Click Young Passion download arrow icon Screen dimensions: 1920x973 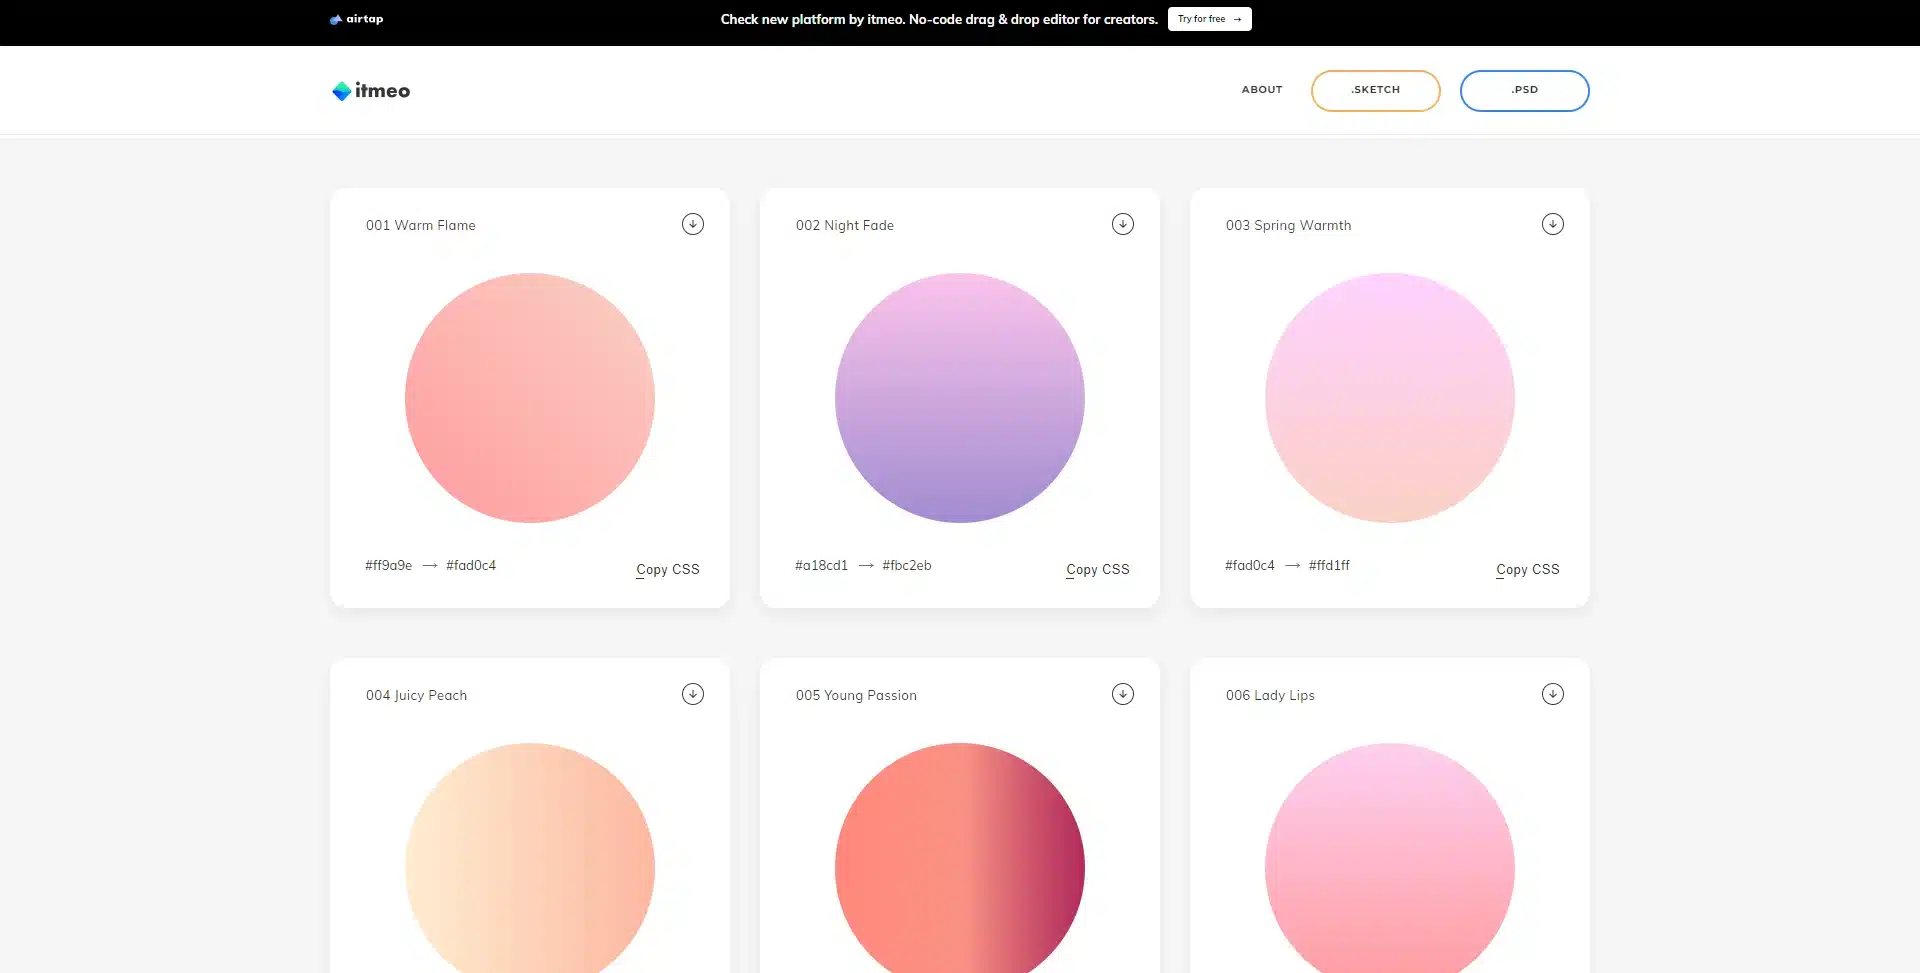[x=1122, y=694]
